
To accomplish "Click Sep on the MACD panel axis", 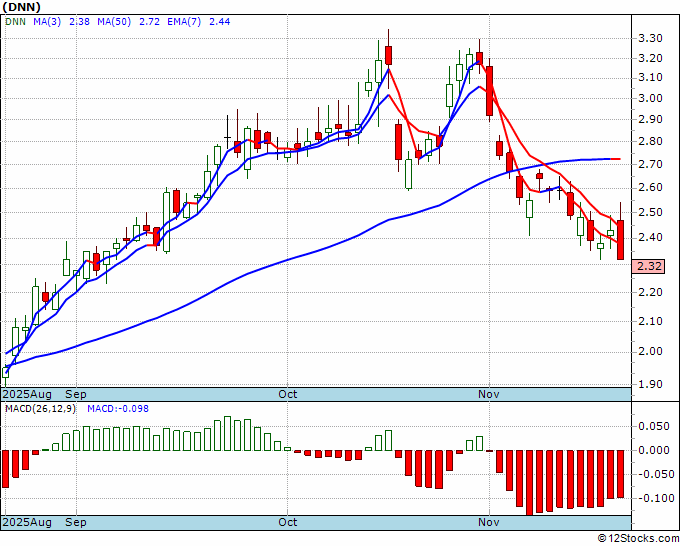I will [76, 522].
